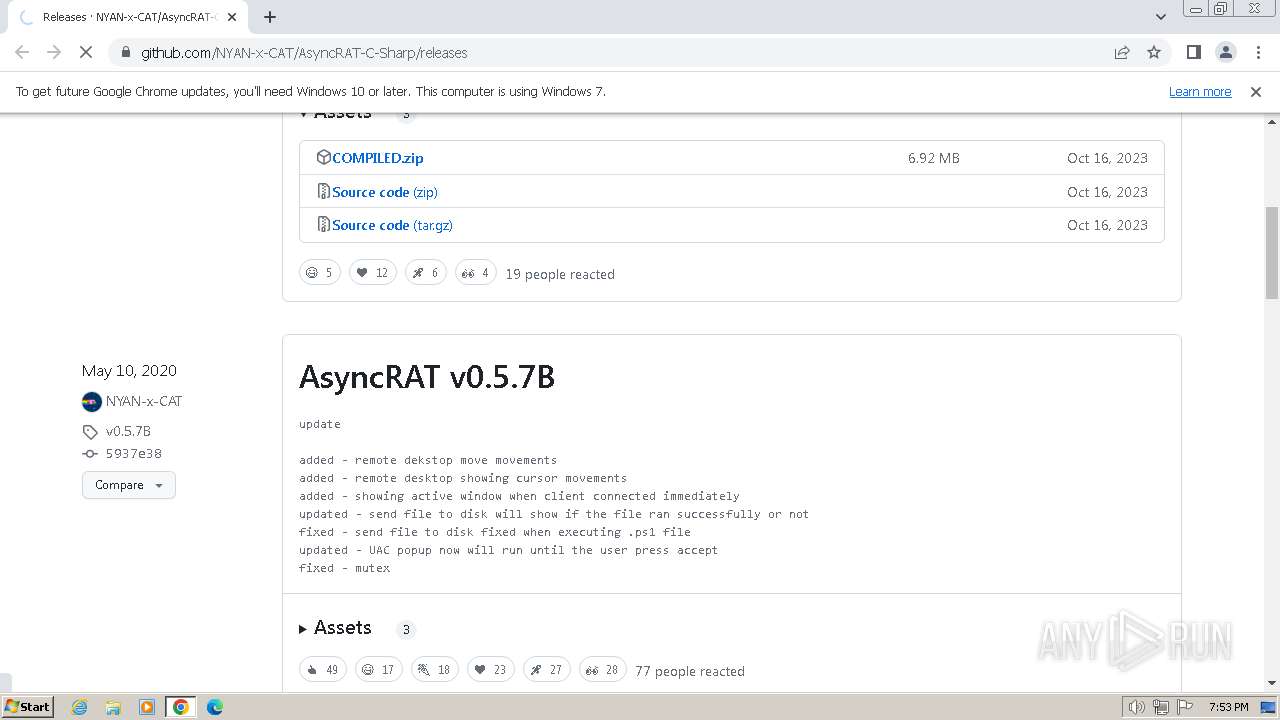Screen dimensions: 1280x720
Task: Click the site lock icon
Action: [x=125, y=52]
